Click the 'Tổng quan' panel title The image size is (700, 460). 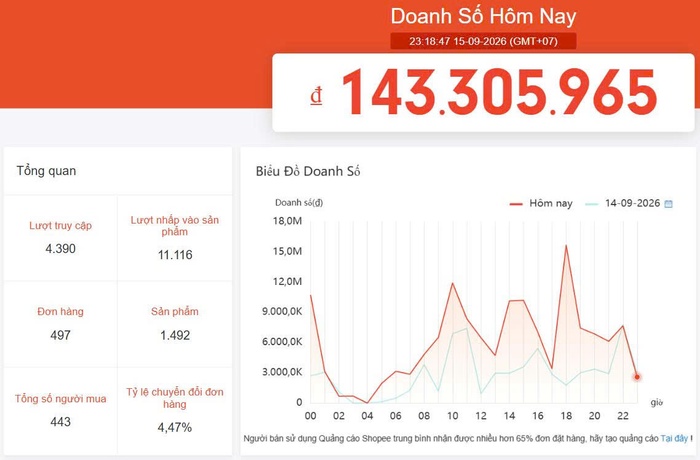pyautogui.click(x=46, y=171)
